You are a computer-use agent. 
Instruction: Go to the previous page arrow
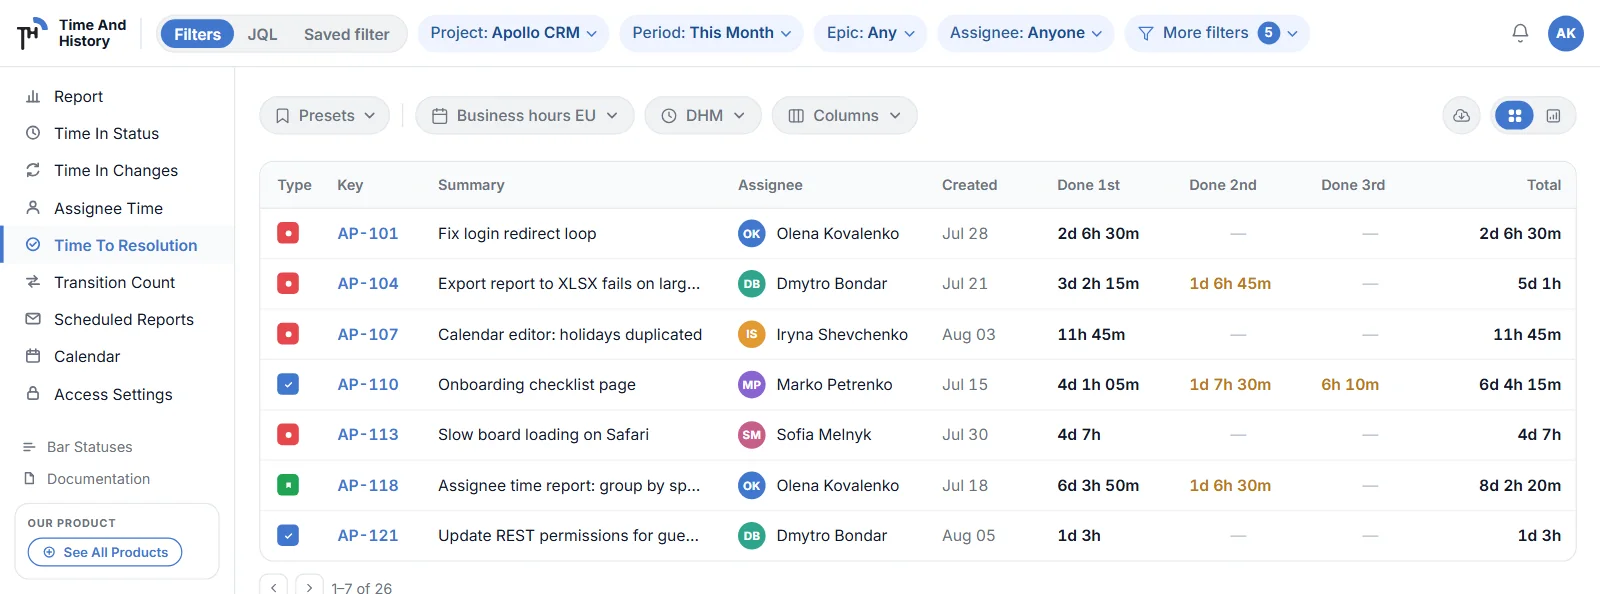pos(273,587)
